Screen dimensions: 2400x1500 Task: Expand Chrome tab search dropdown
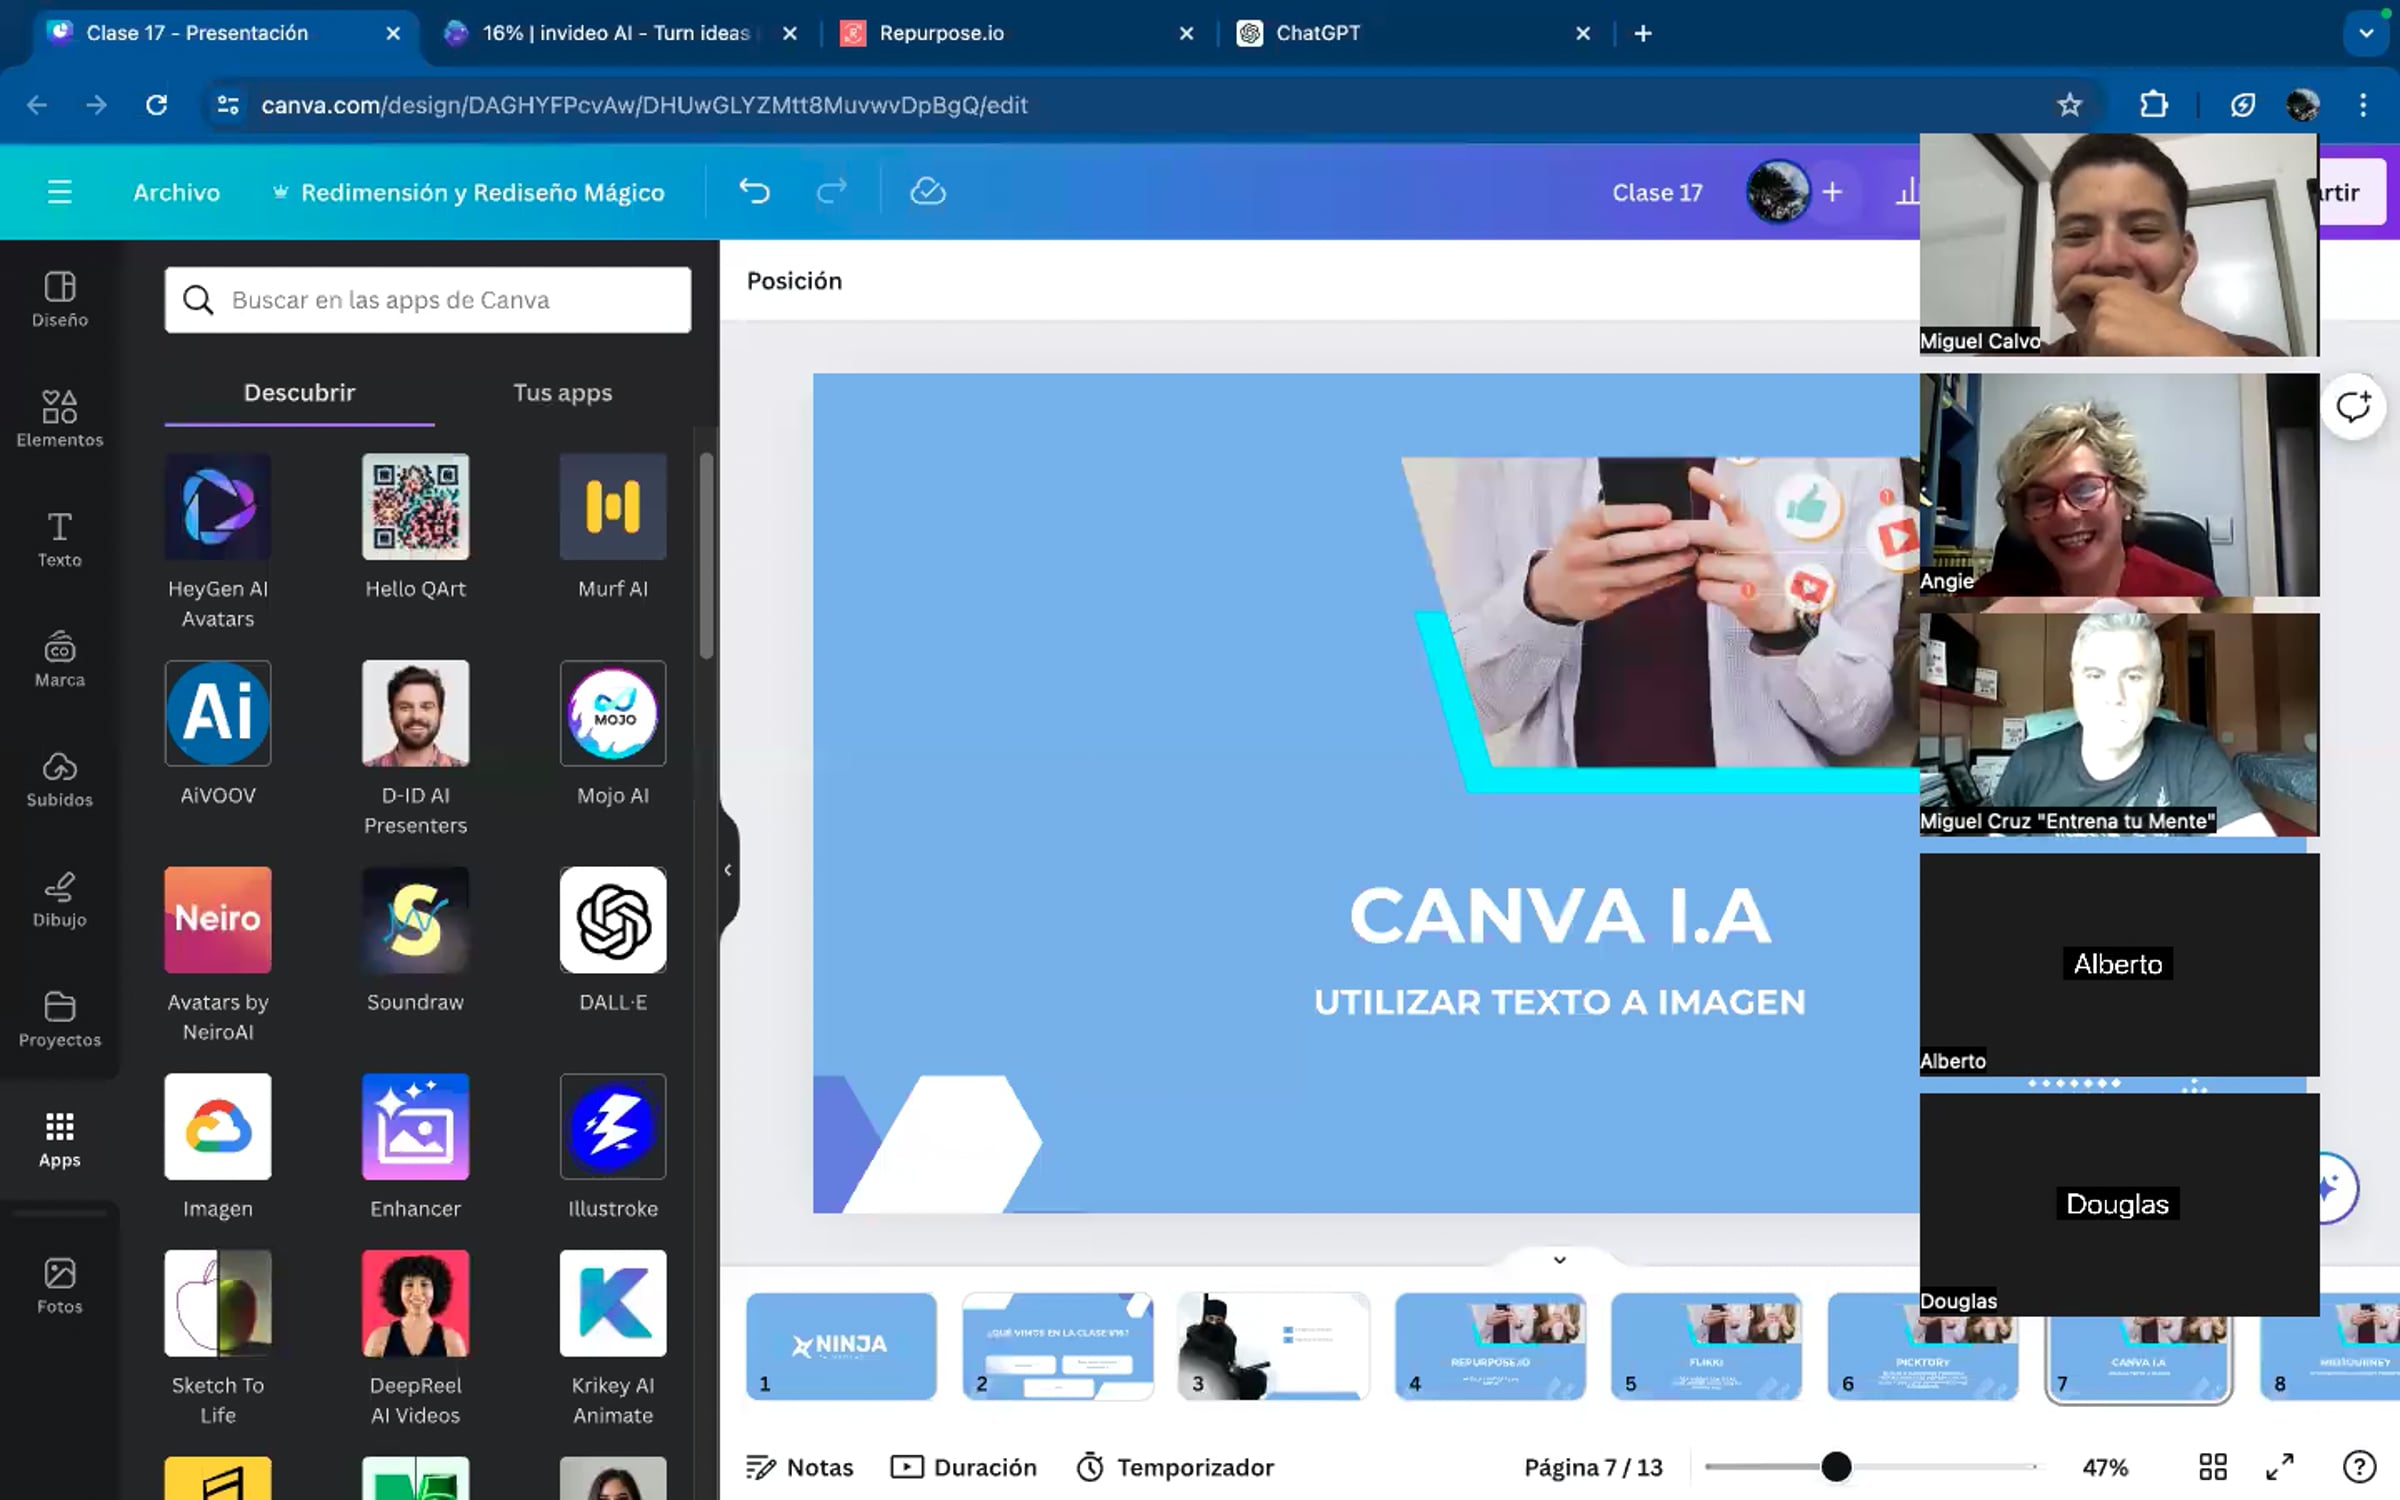coord(2365,33)
